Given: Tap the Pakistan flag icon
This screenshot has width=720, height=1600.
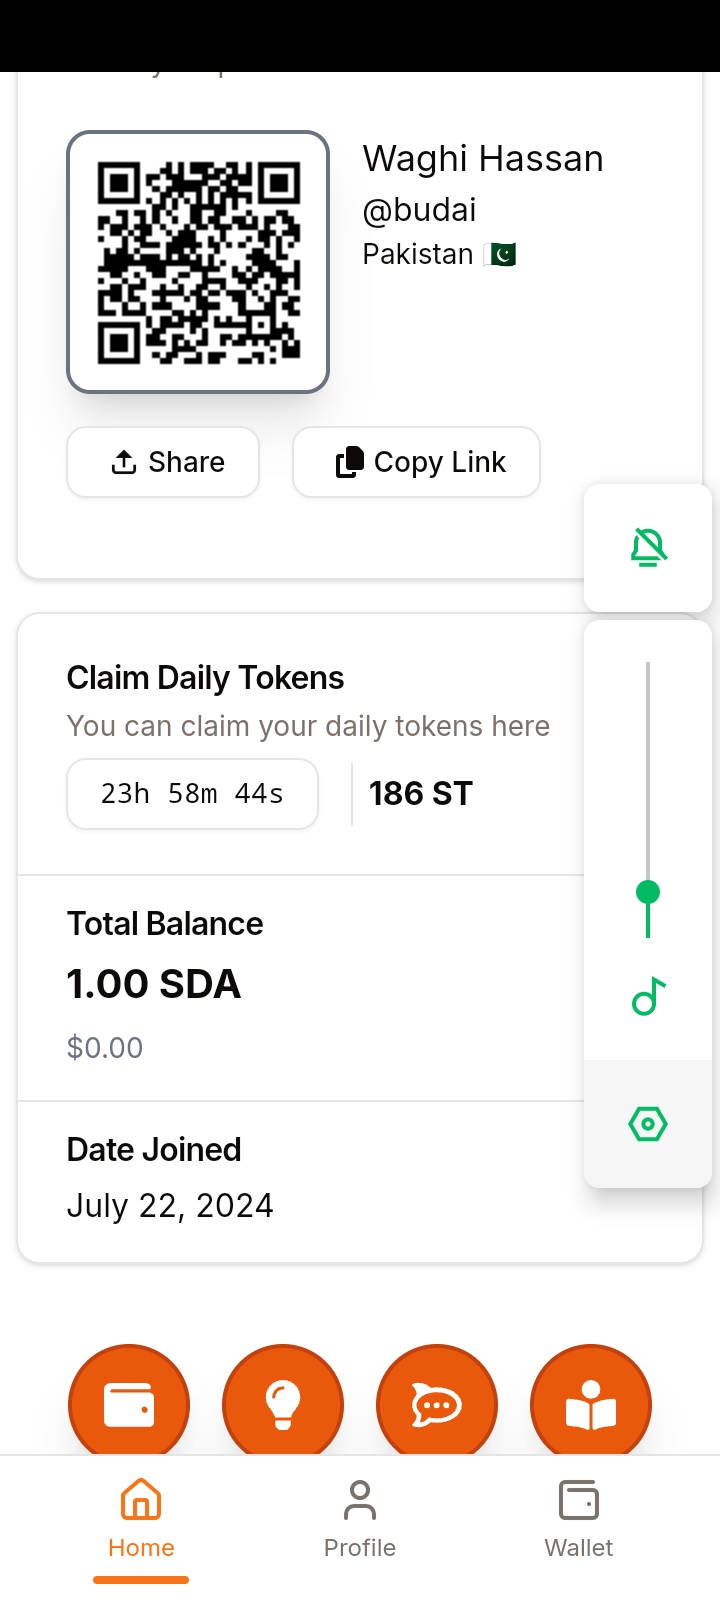Looking at the screenshot, I should pyautogui.click(x=500, y=255).
